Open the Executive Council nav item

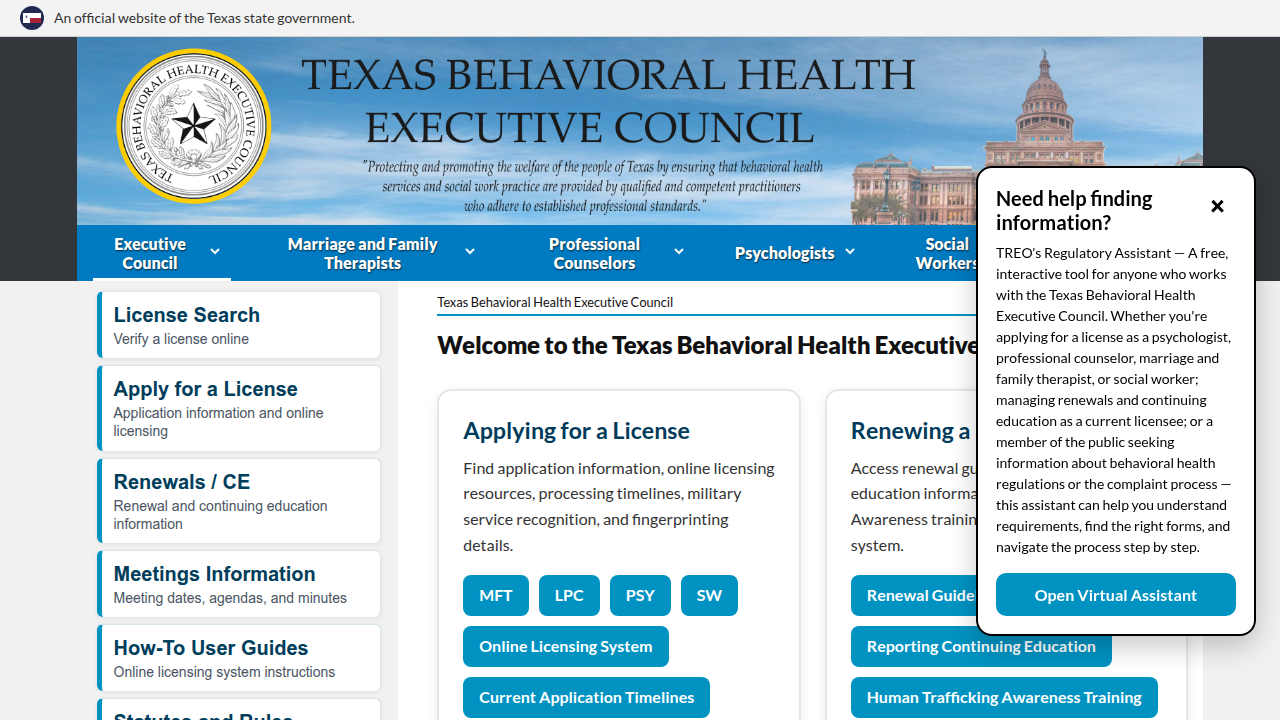150,253
